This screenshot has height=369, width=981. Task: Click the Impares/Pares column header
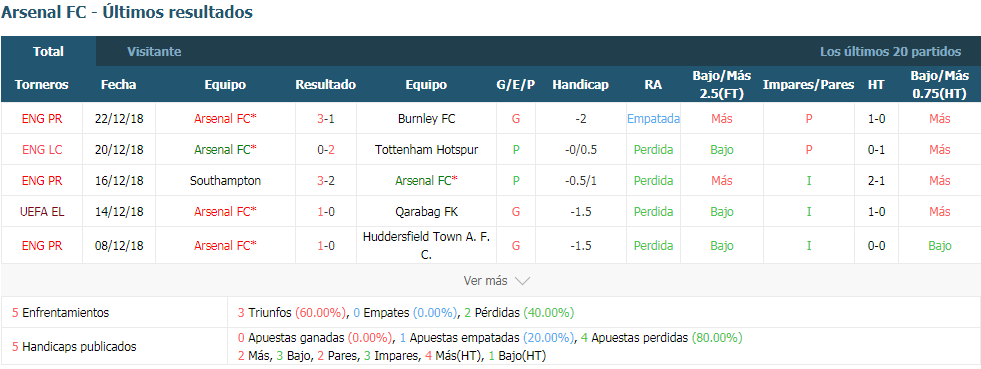(808, 84)
